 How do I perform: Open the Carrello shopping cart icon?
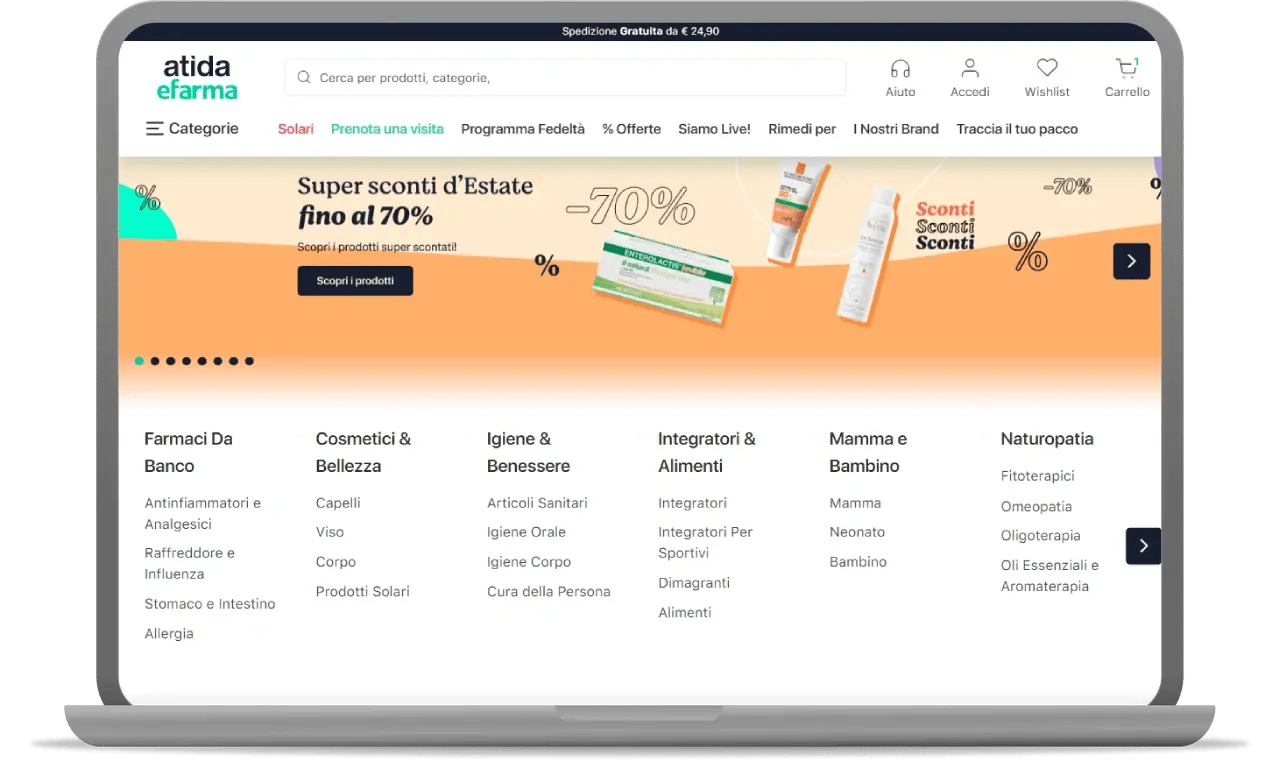1126,69
